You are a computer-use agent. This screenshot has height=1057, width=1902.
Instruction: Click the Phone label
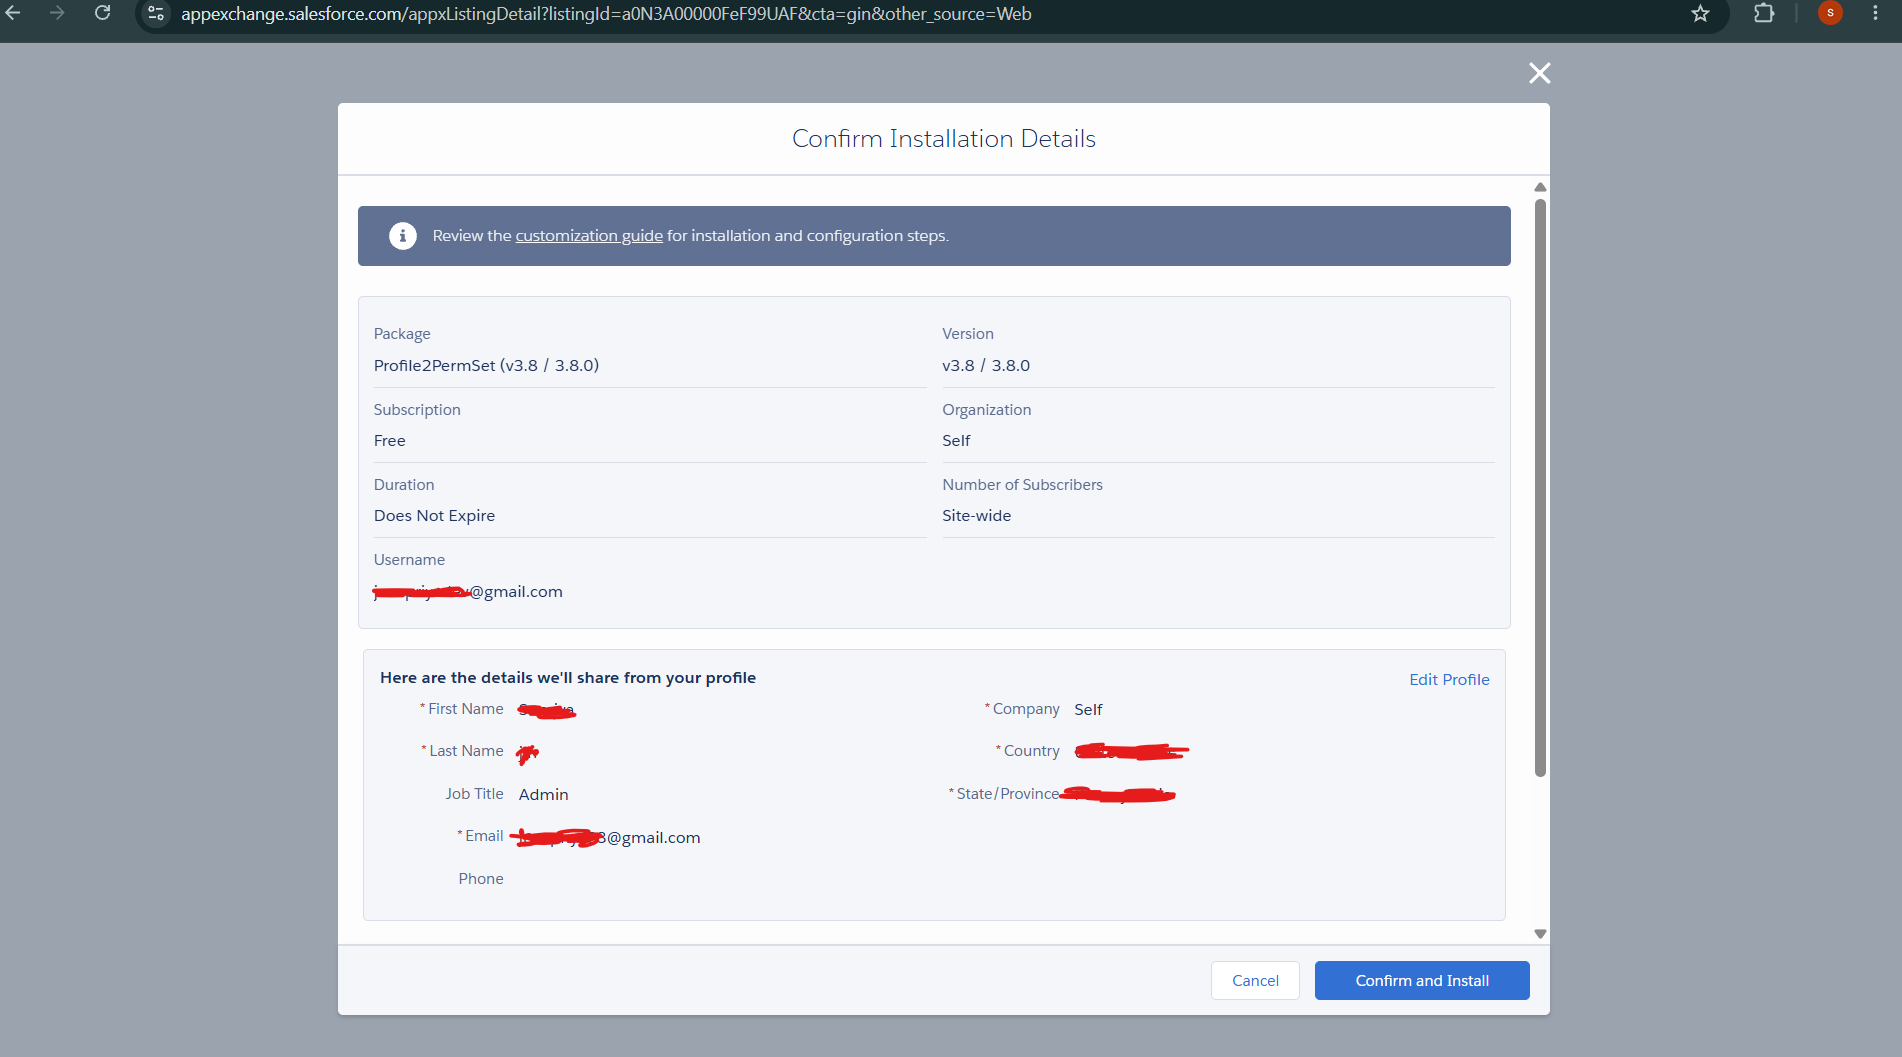[481, 879]
